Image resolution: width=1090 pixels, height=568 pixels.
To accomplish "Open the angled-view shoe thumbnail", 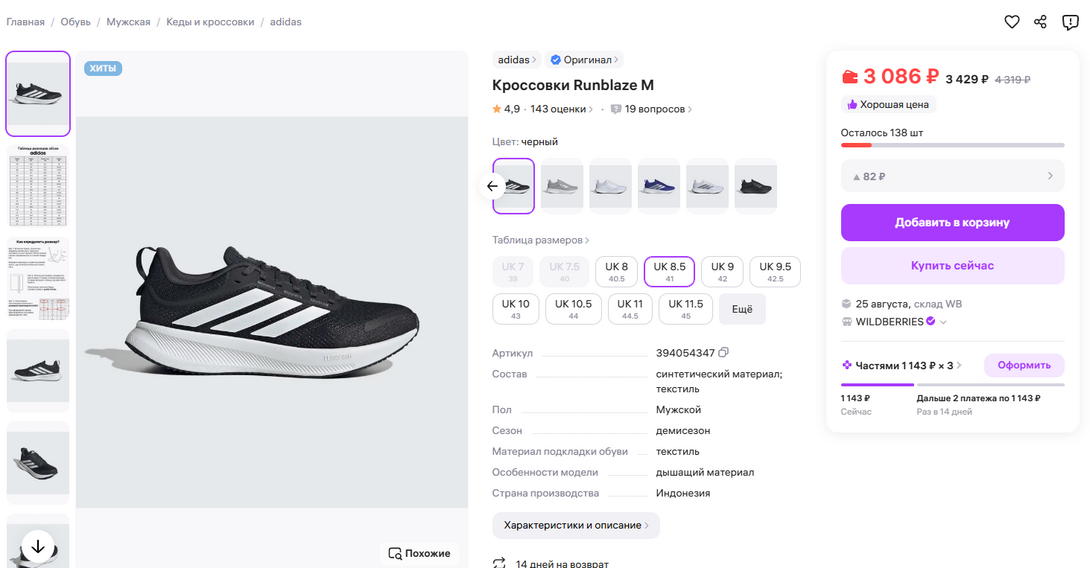I will point(38,463).
